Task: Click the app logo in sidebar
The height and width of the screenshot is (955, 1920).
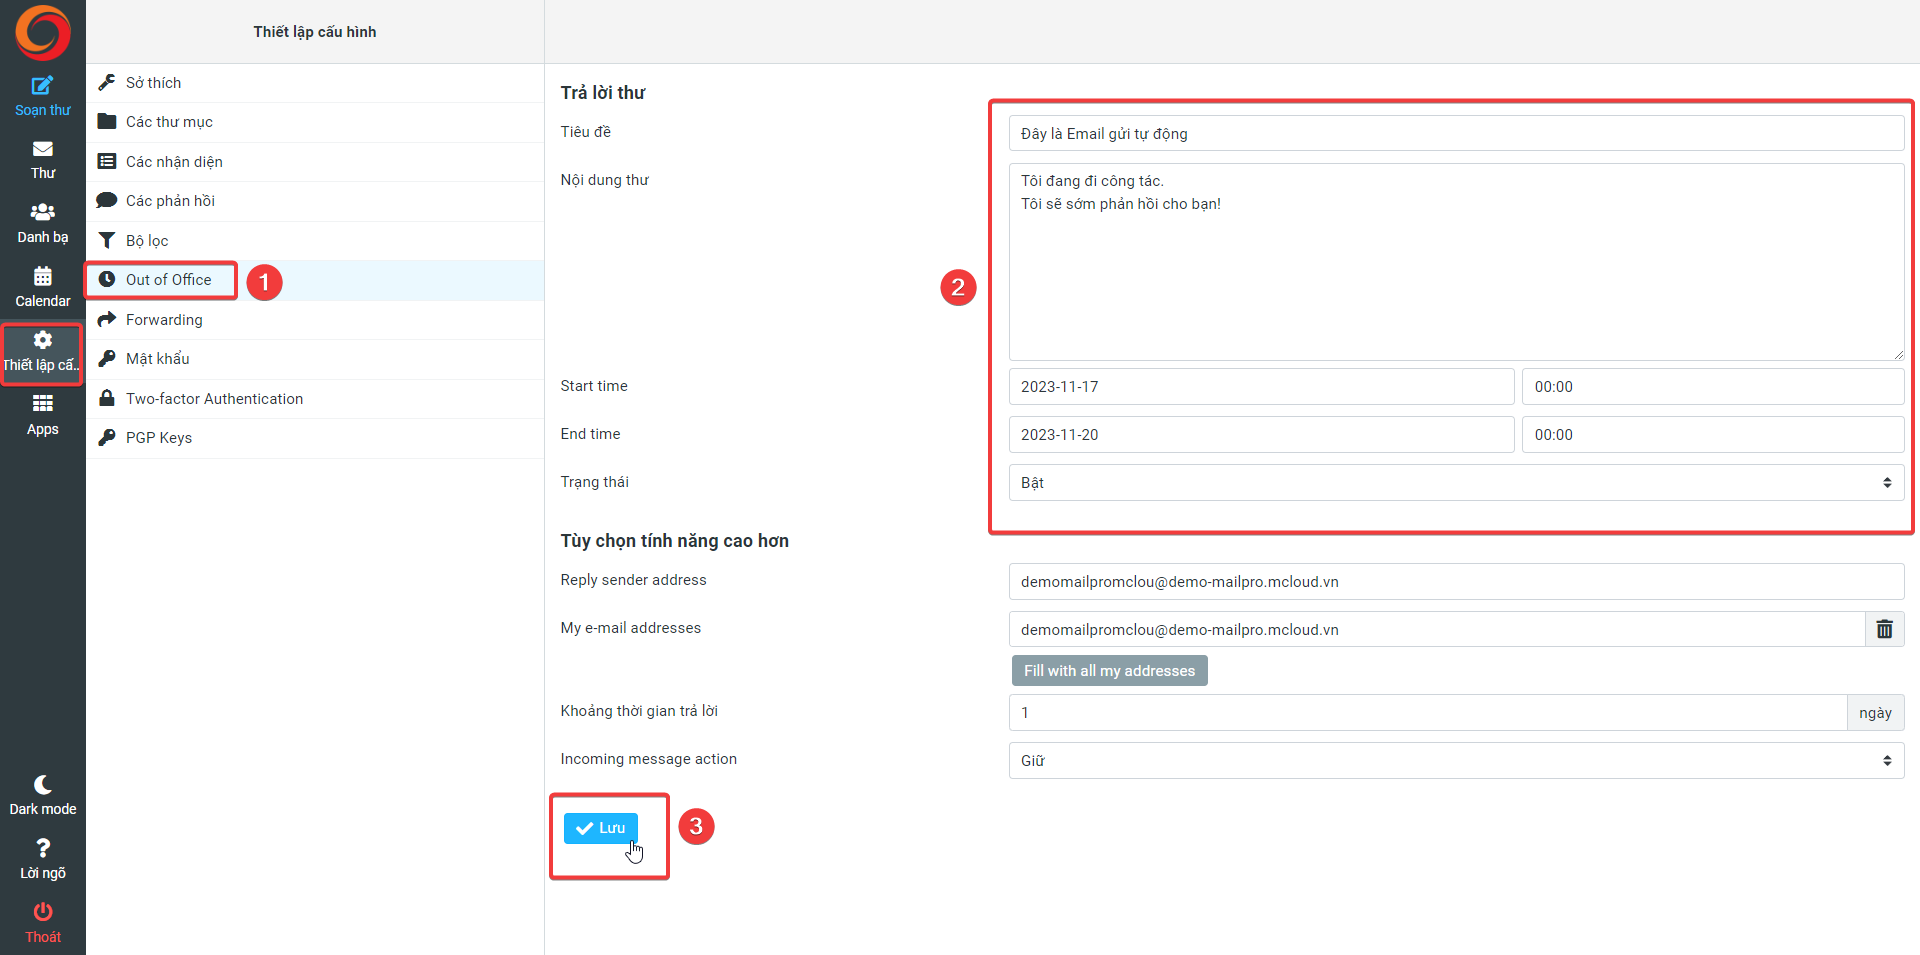Action: coord(42,32)
